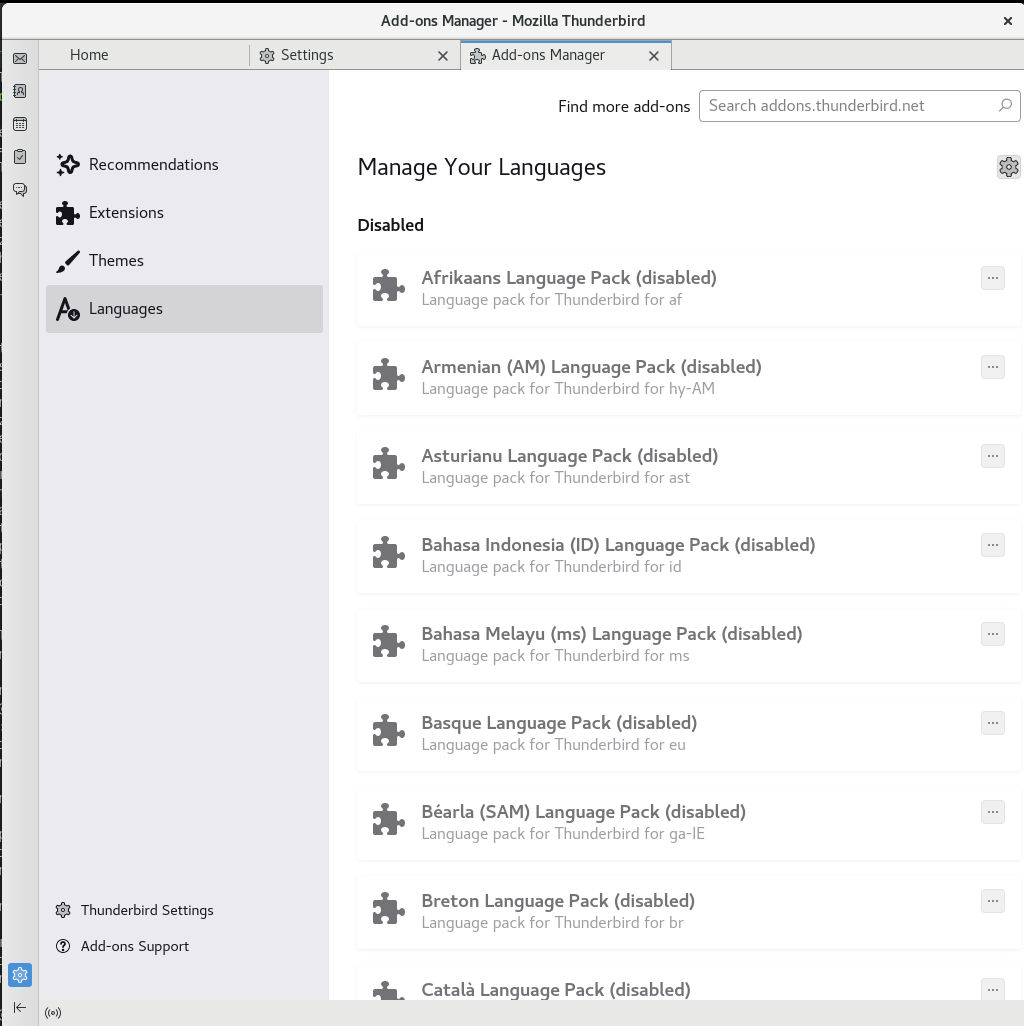
Task: Open more options for Breton Language Pack
Action: [992, 901]
